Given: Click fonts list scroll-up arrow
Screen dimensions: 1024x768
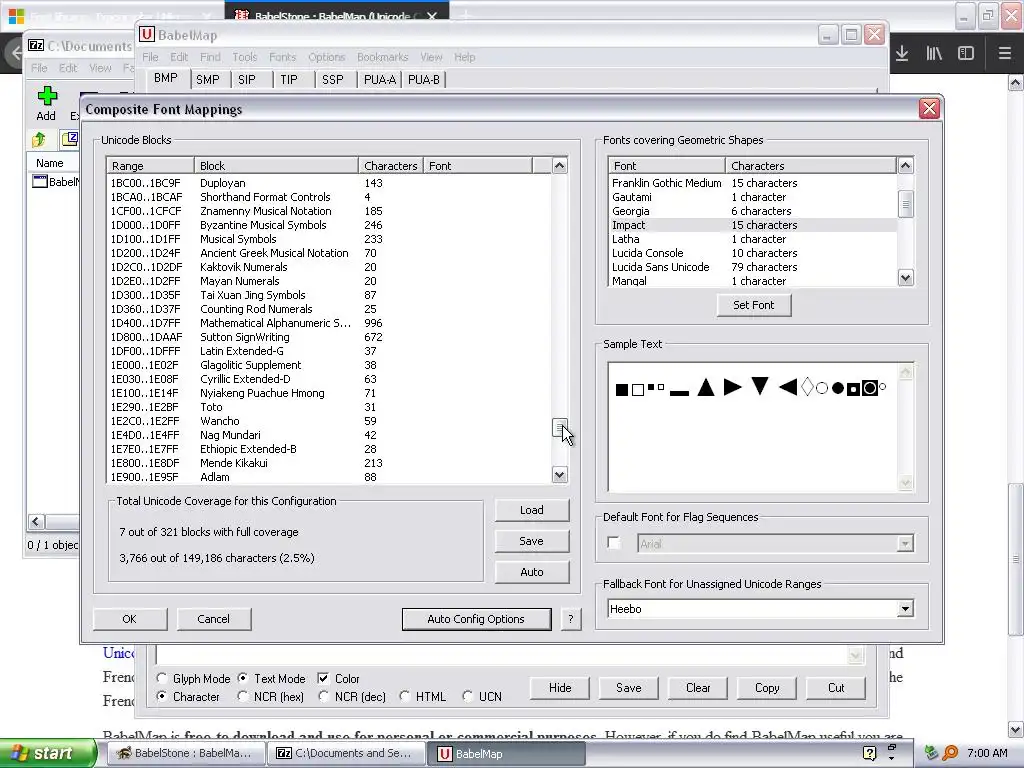Looking at the screenshot, I should pyautogui.click(x=905, y=166).
